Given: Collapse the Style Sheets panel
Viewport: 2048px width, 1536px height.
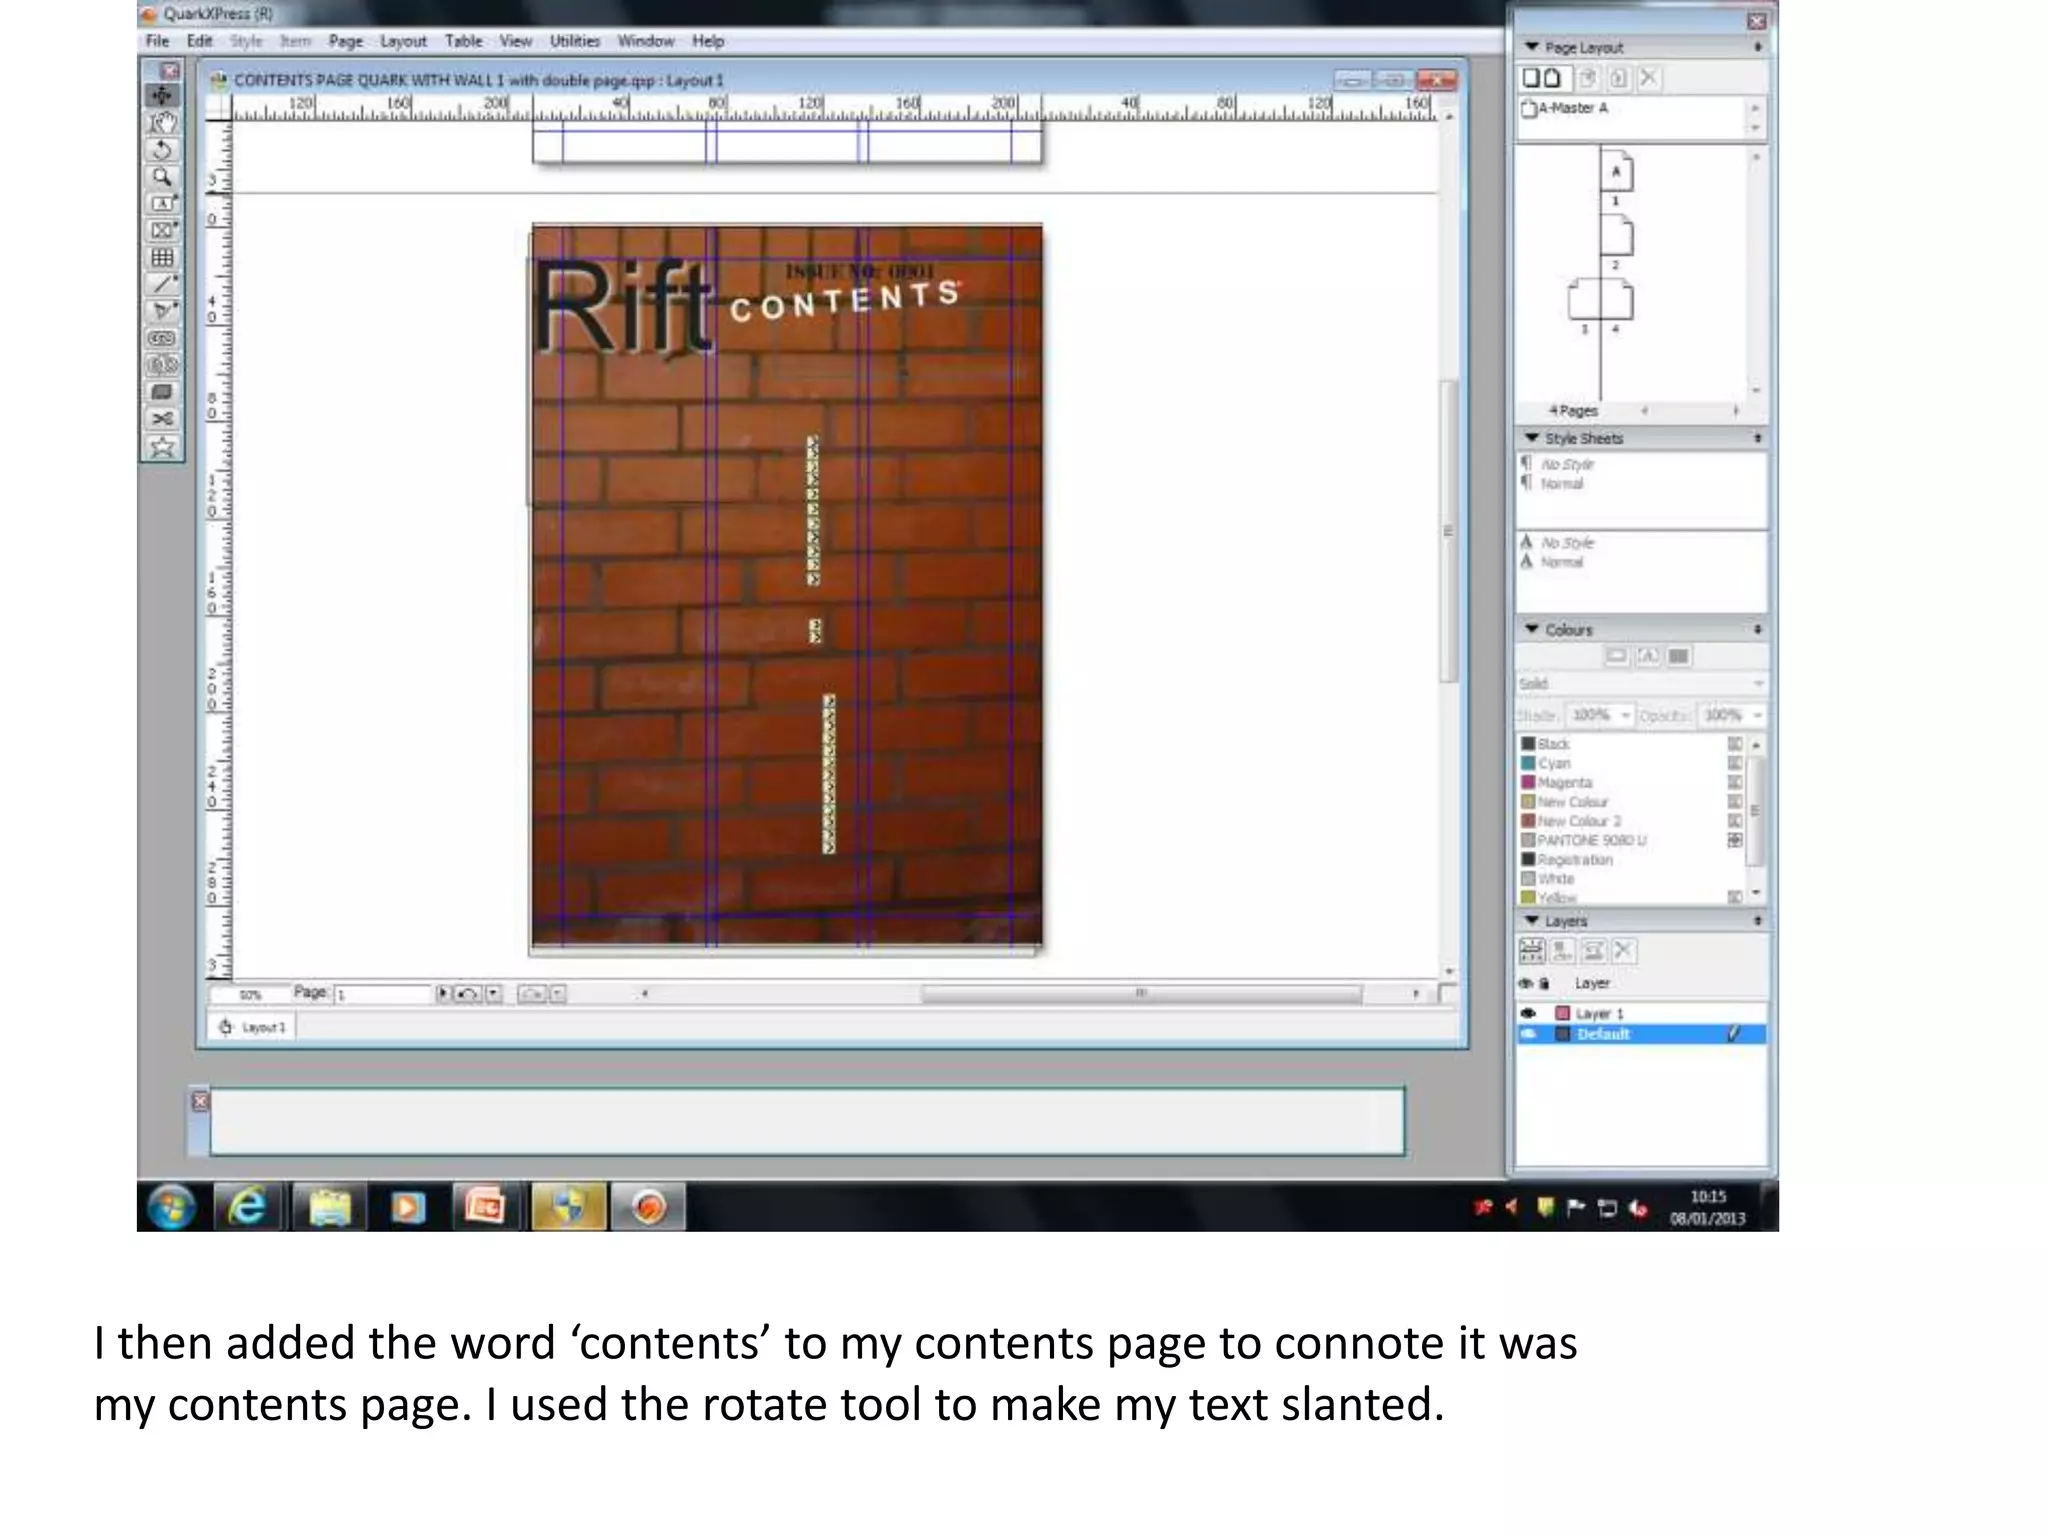Looking at the screenshot, I should click(x=1532, y=438).
